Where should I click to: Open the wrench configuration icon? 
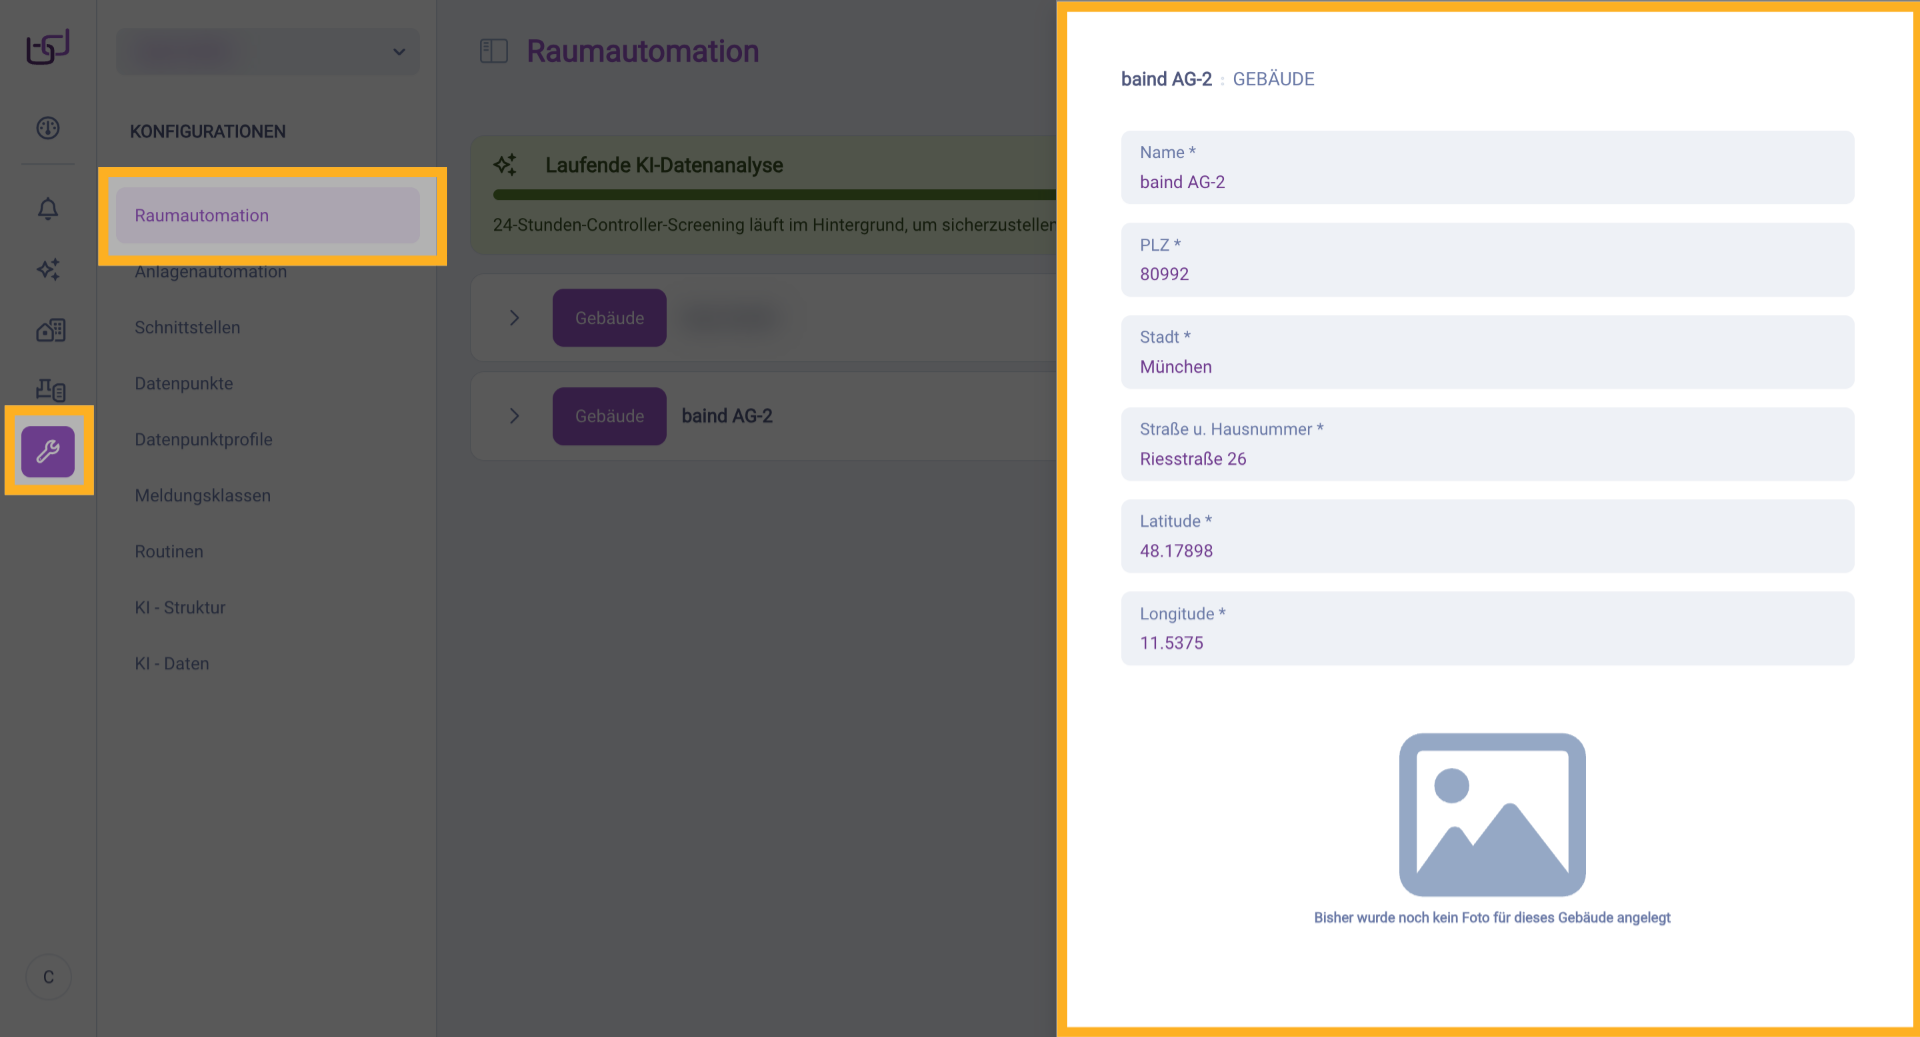[x=47, y=451]
